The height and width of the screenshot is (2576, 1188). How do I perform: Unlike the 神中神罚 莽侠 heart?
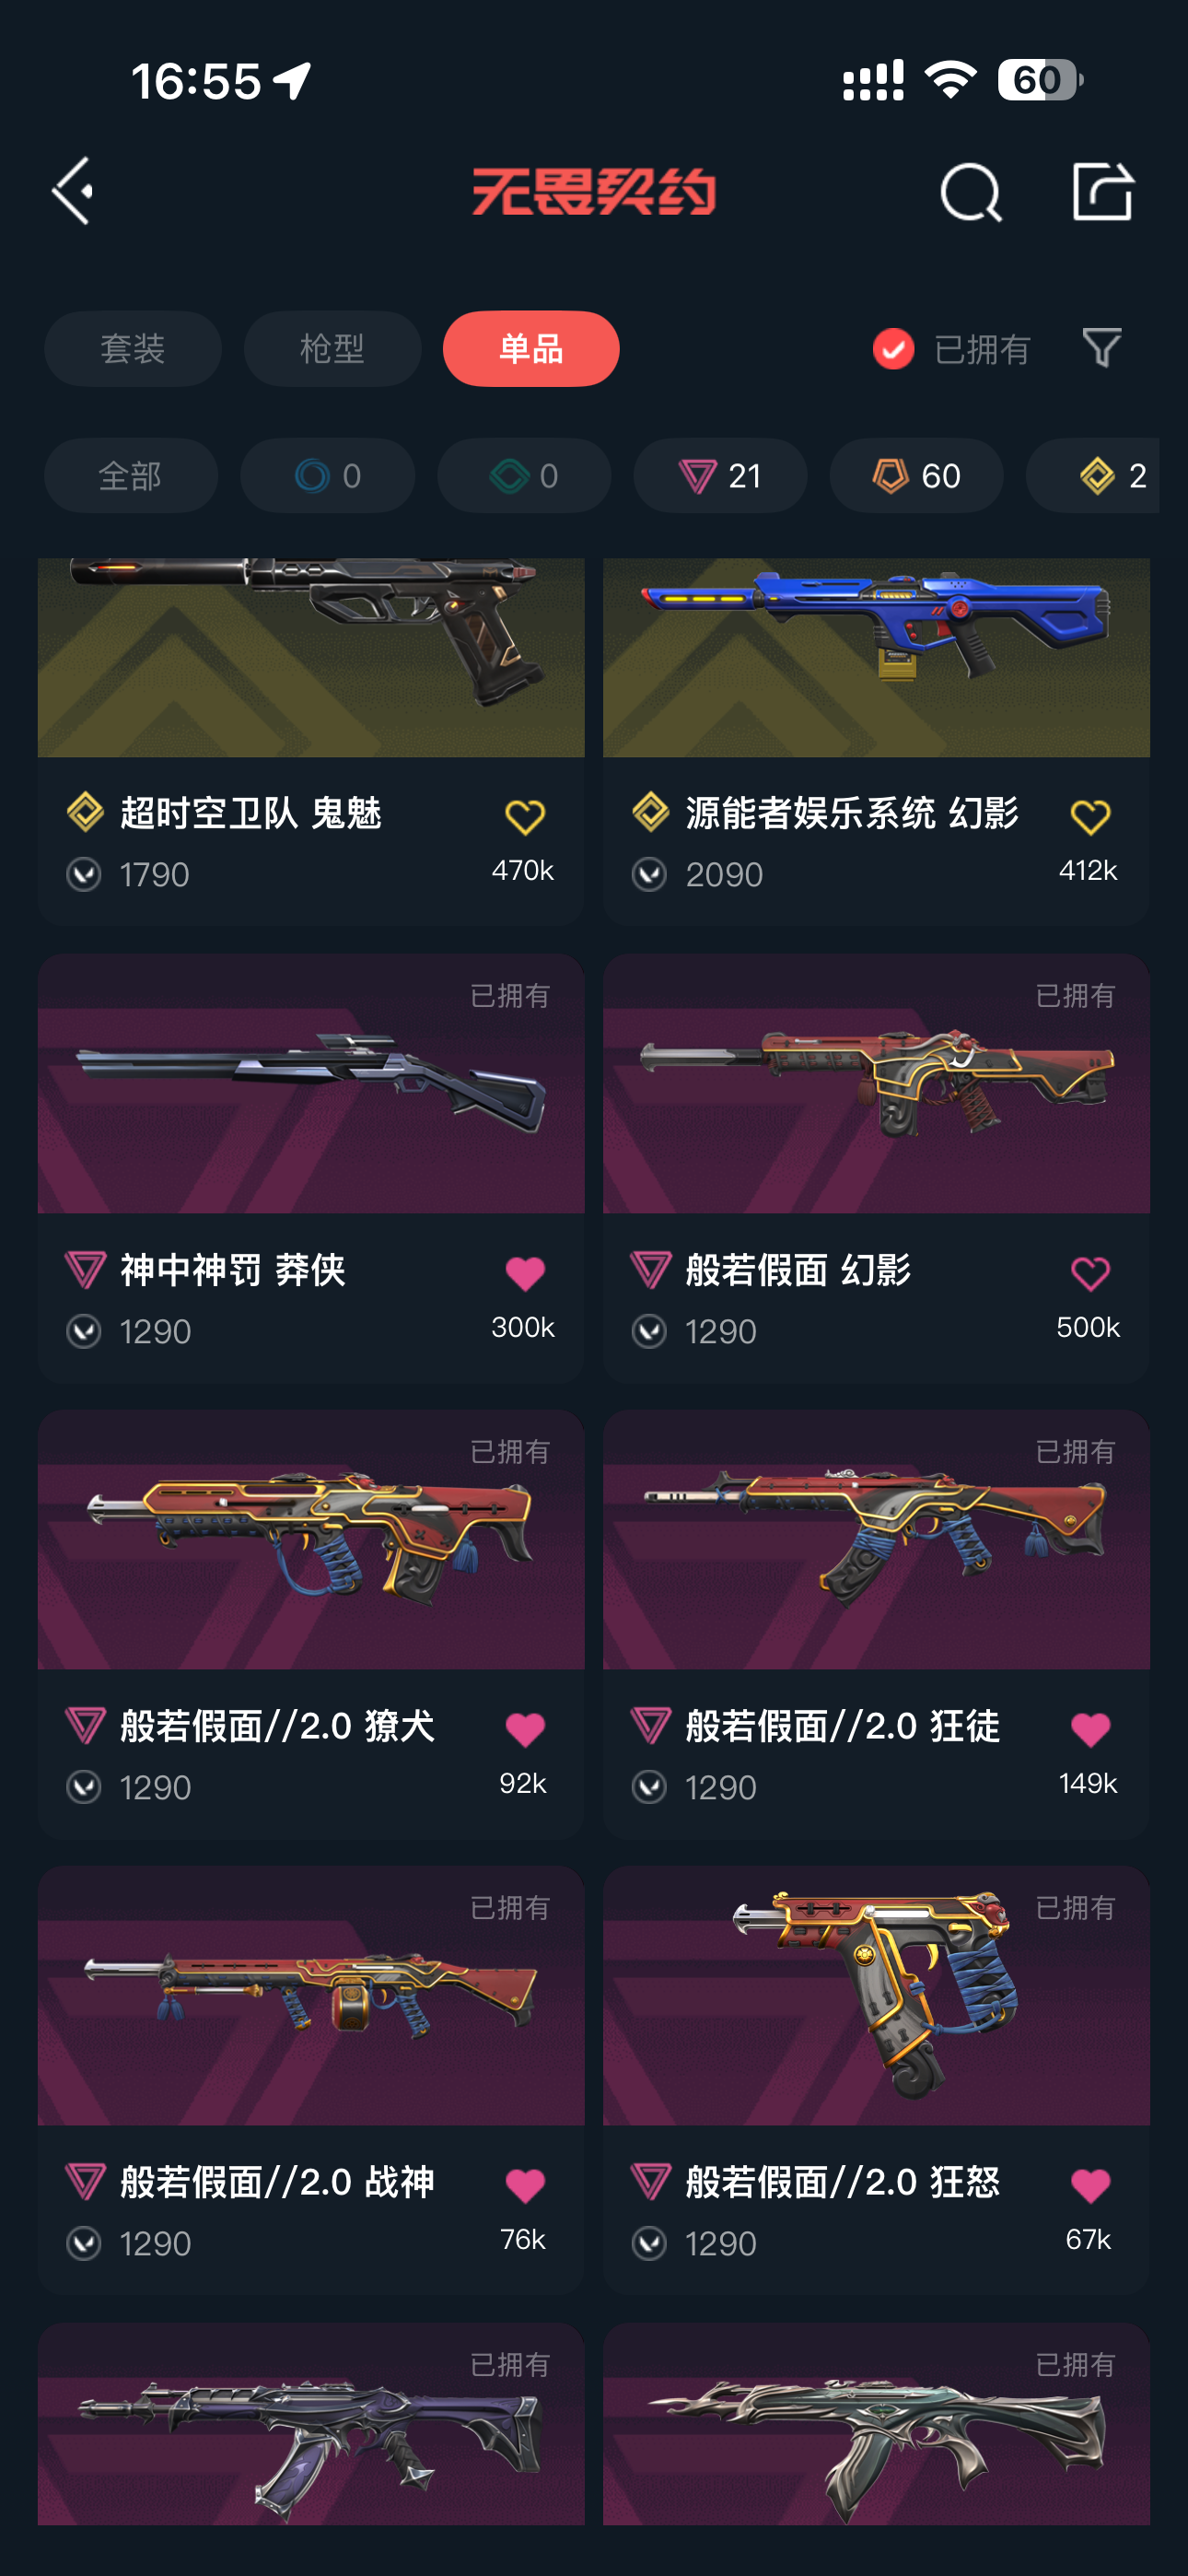[x=524, y=1274]
